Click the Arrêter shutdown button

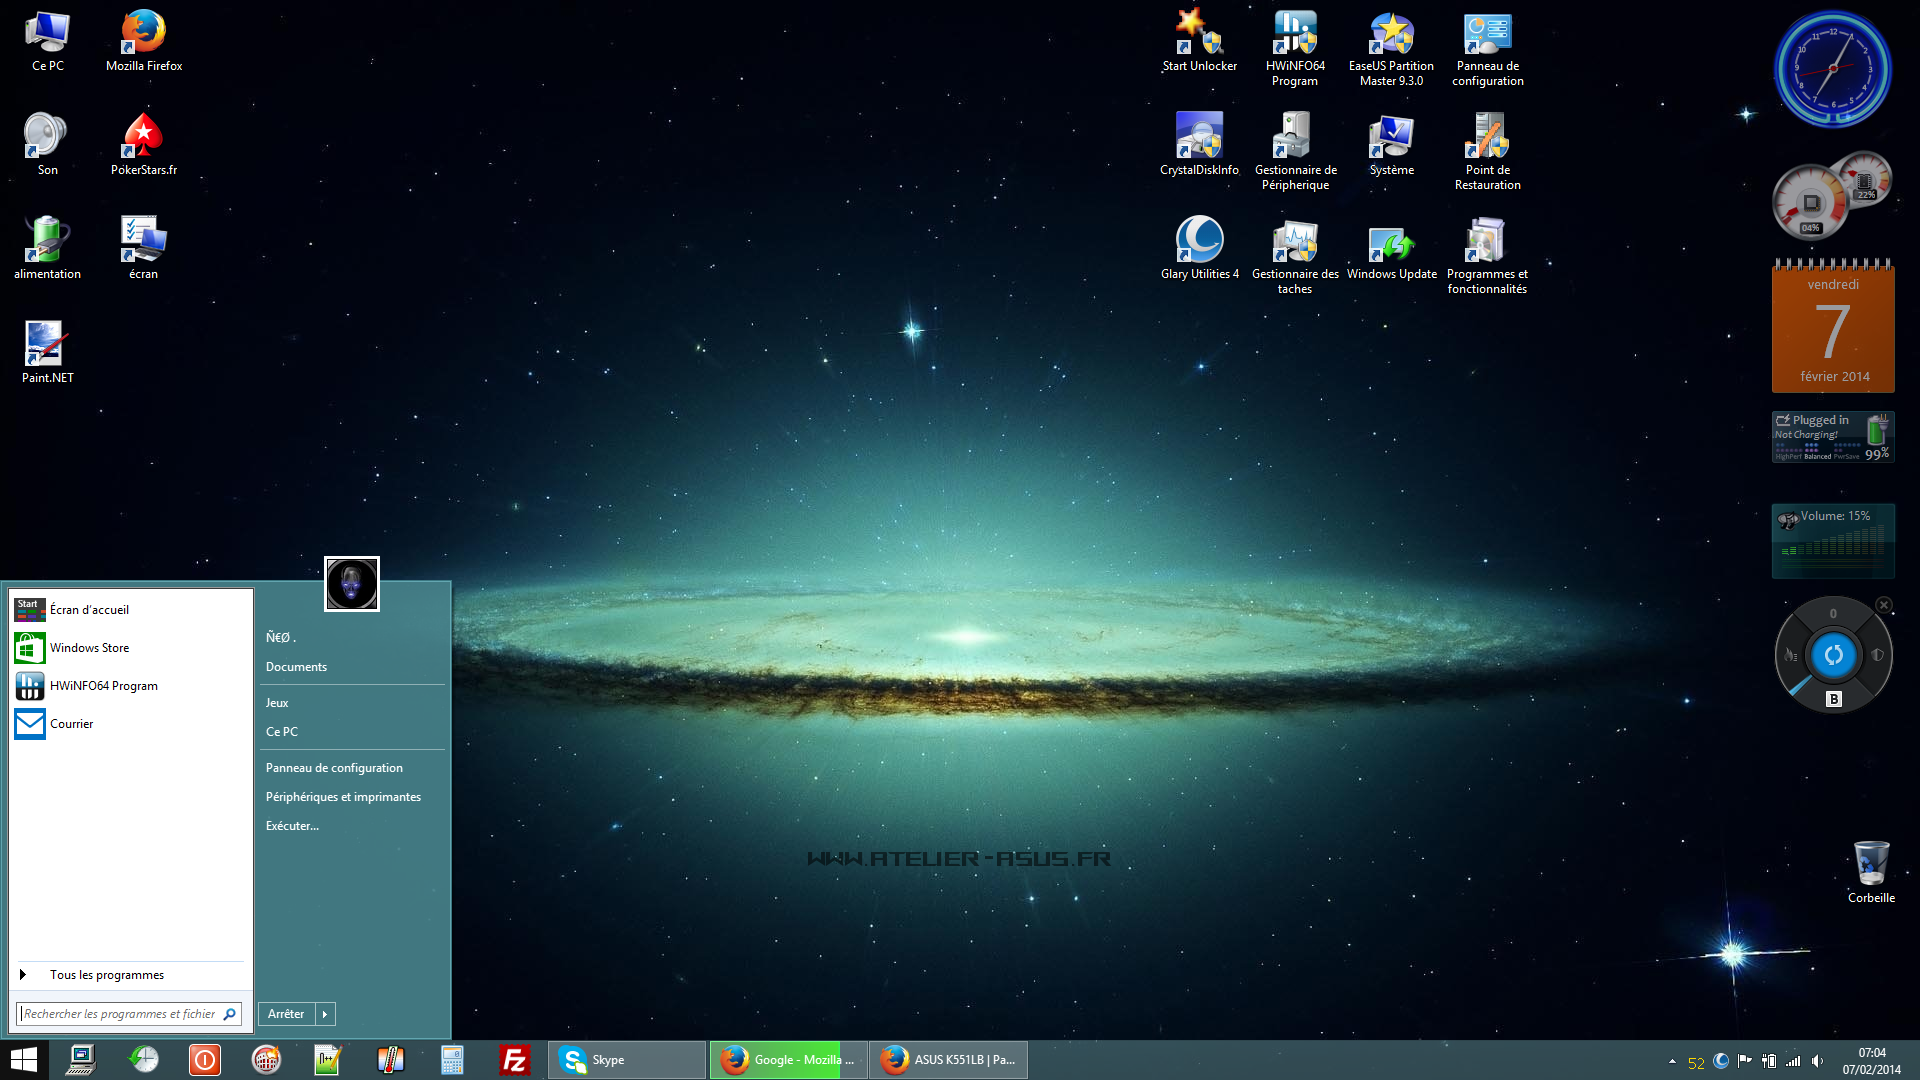(286, 1014)
